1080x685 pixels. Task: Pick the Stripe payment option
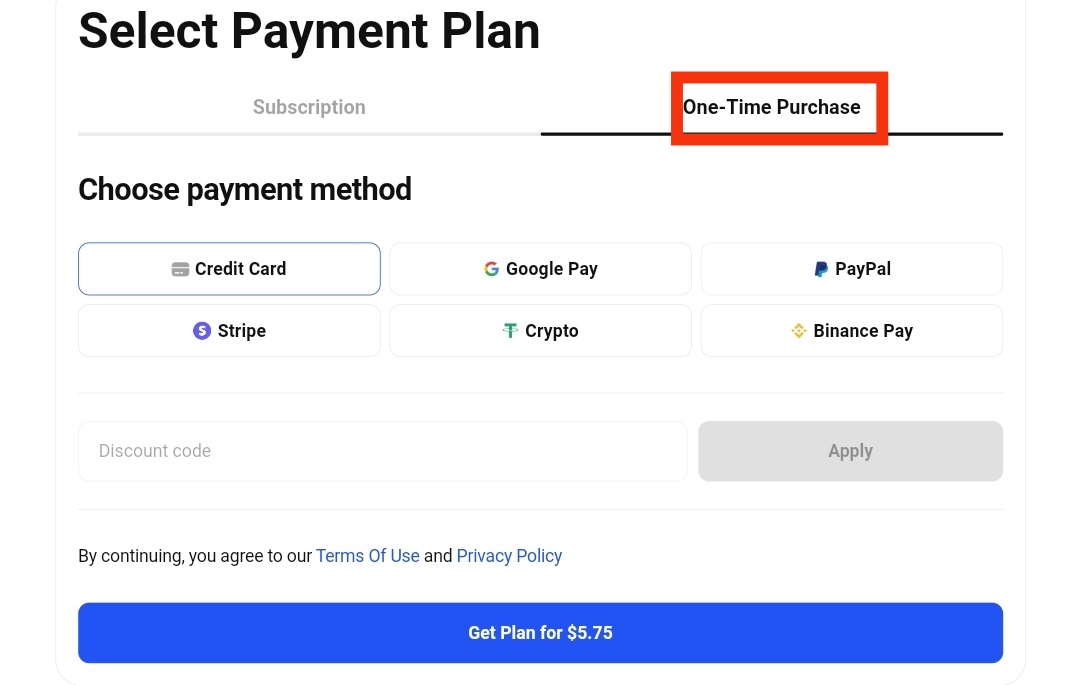(229, 331)
